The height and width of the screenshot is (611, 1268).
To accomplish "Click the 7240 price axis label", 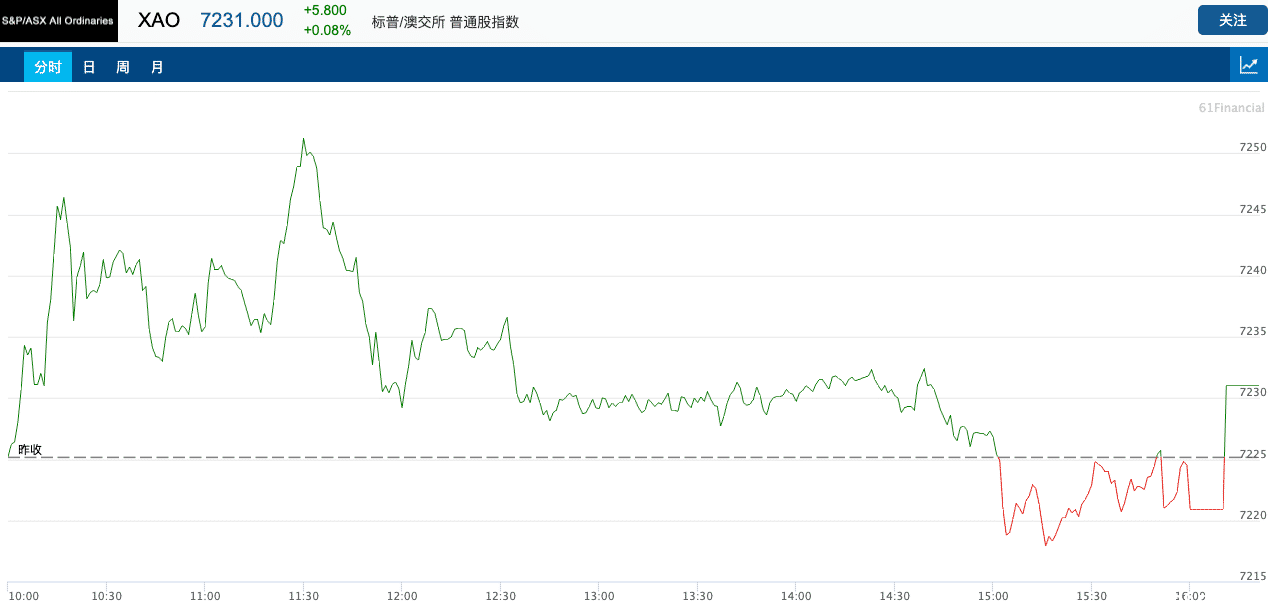I will [x=1252, y=270].
